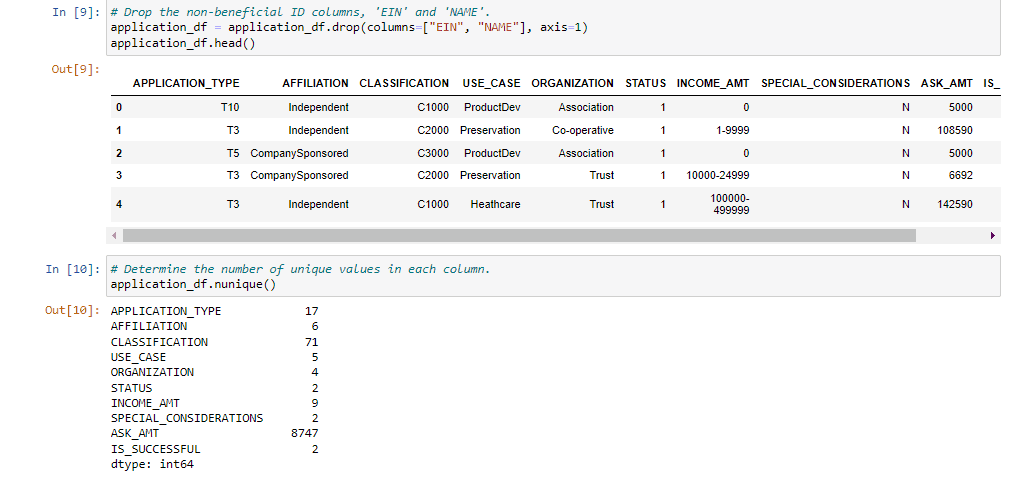This screenshot has height=480, width=1017.
Task: Click the comment about unique values
Action: pyautogui.click(x=301, y=269)
